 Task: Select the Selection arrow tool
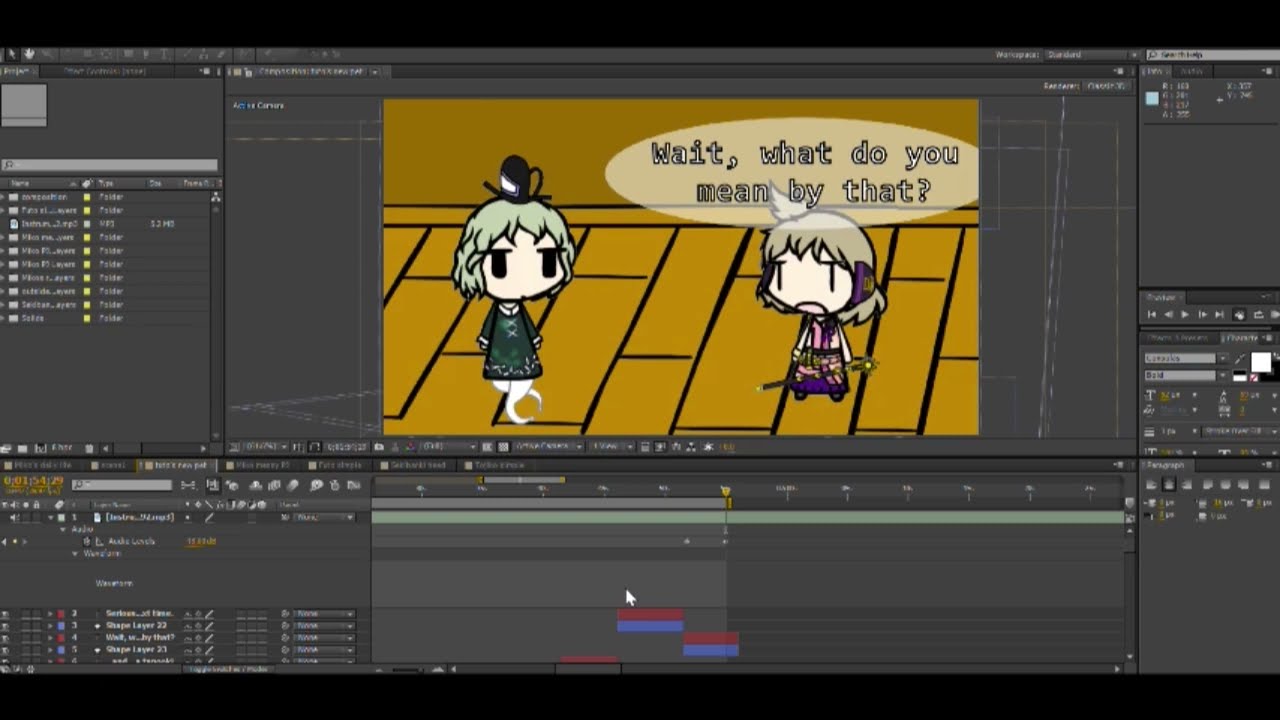click(12, 54)
